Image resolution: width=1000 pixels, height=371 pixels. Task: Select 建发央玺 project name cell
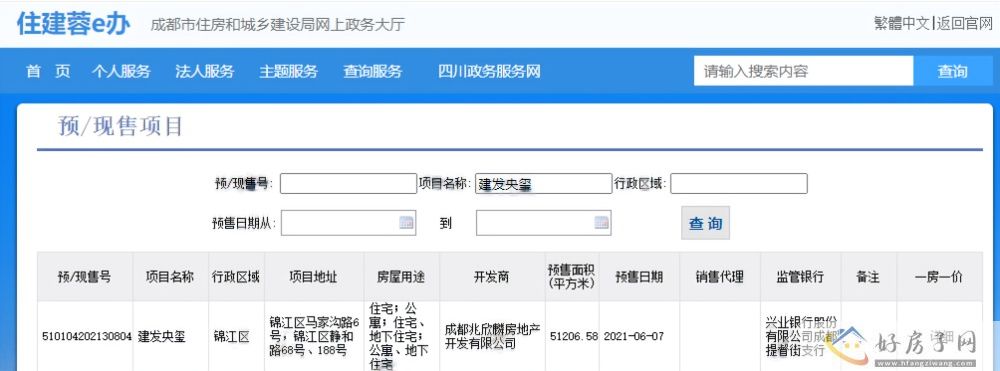(170, 336)
